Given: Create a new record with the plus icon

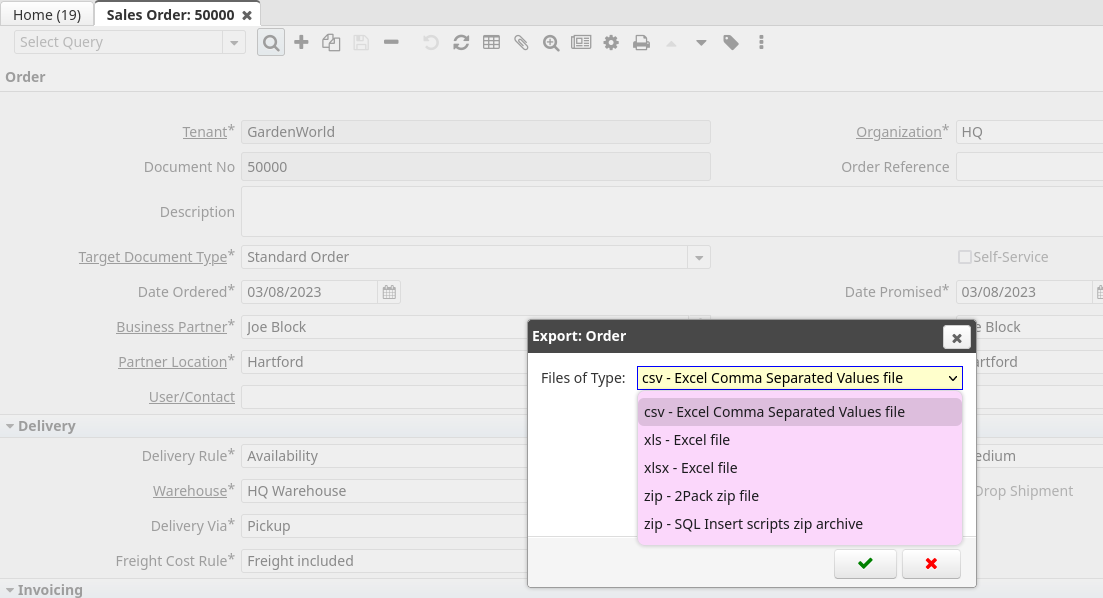Looking at the screenshot, I should [301, 42].
